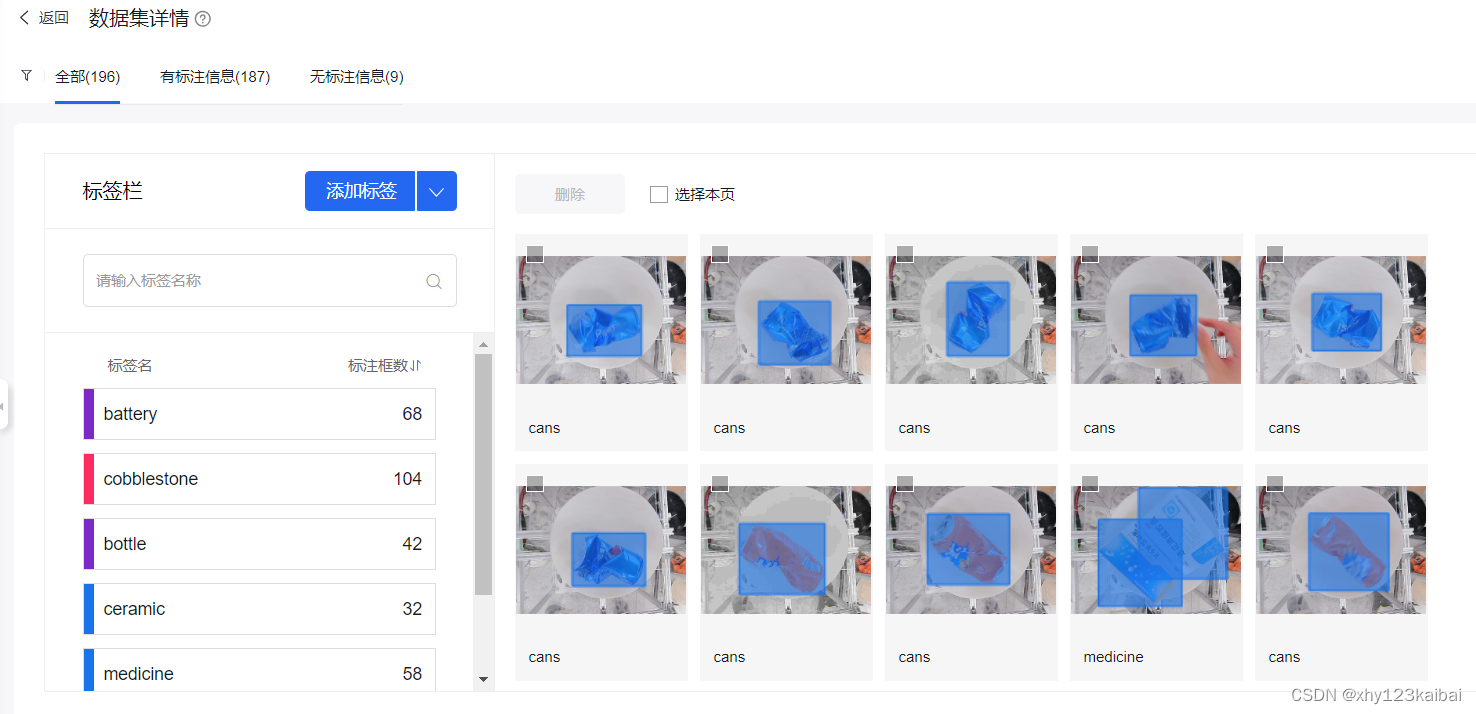Open the third cans thumbnail in top row
The width and height of the screenshot is (1476, 714).
(x=971, y=320)
